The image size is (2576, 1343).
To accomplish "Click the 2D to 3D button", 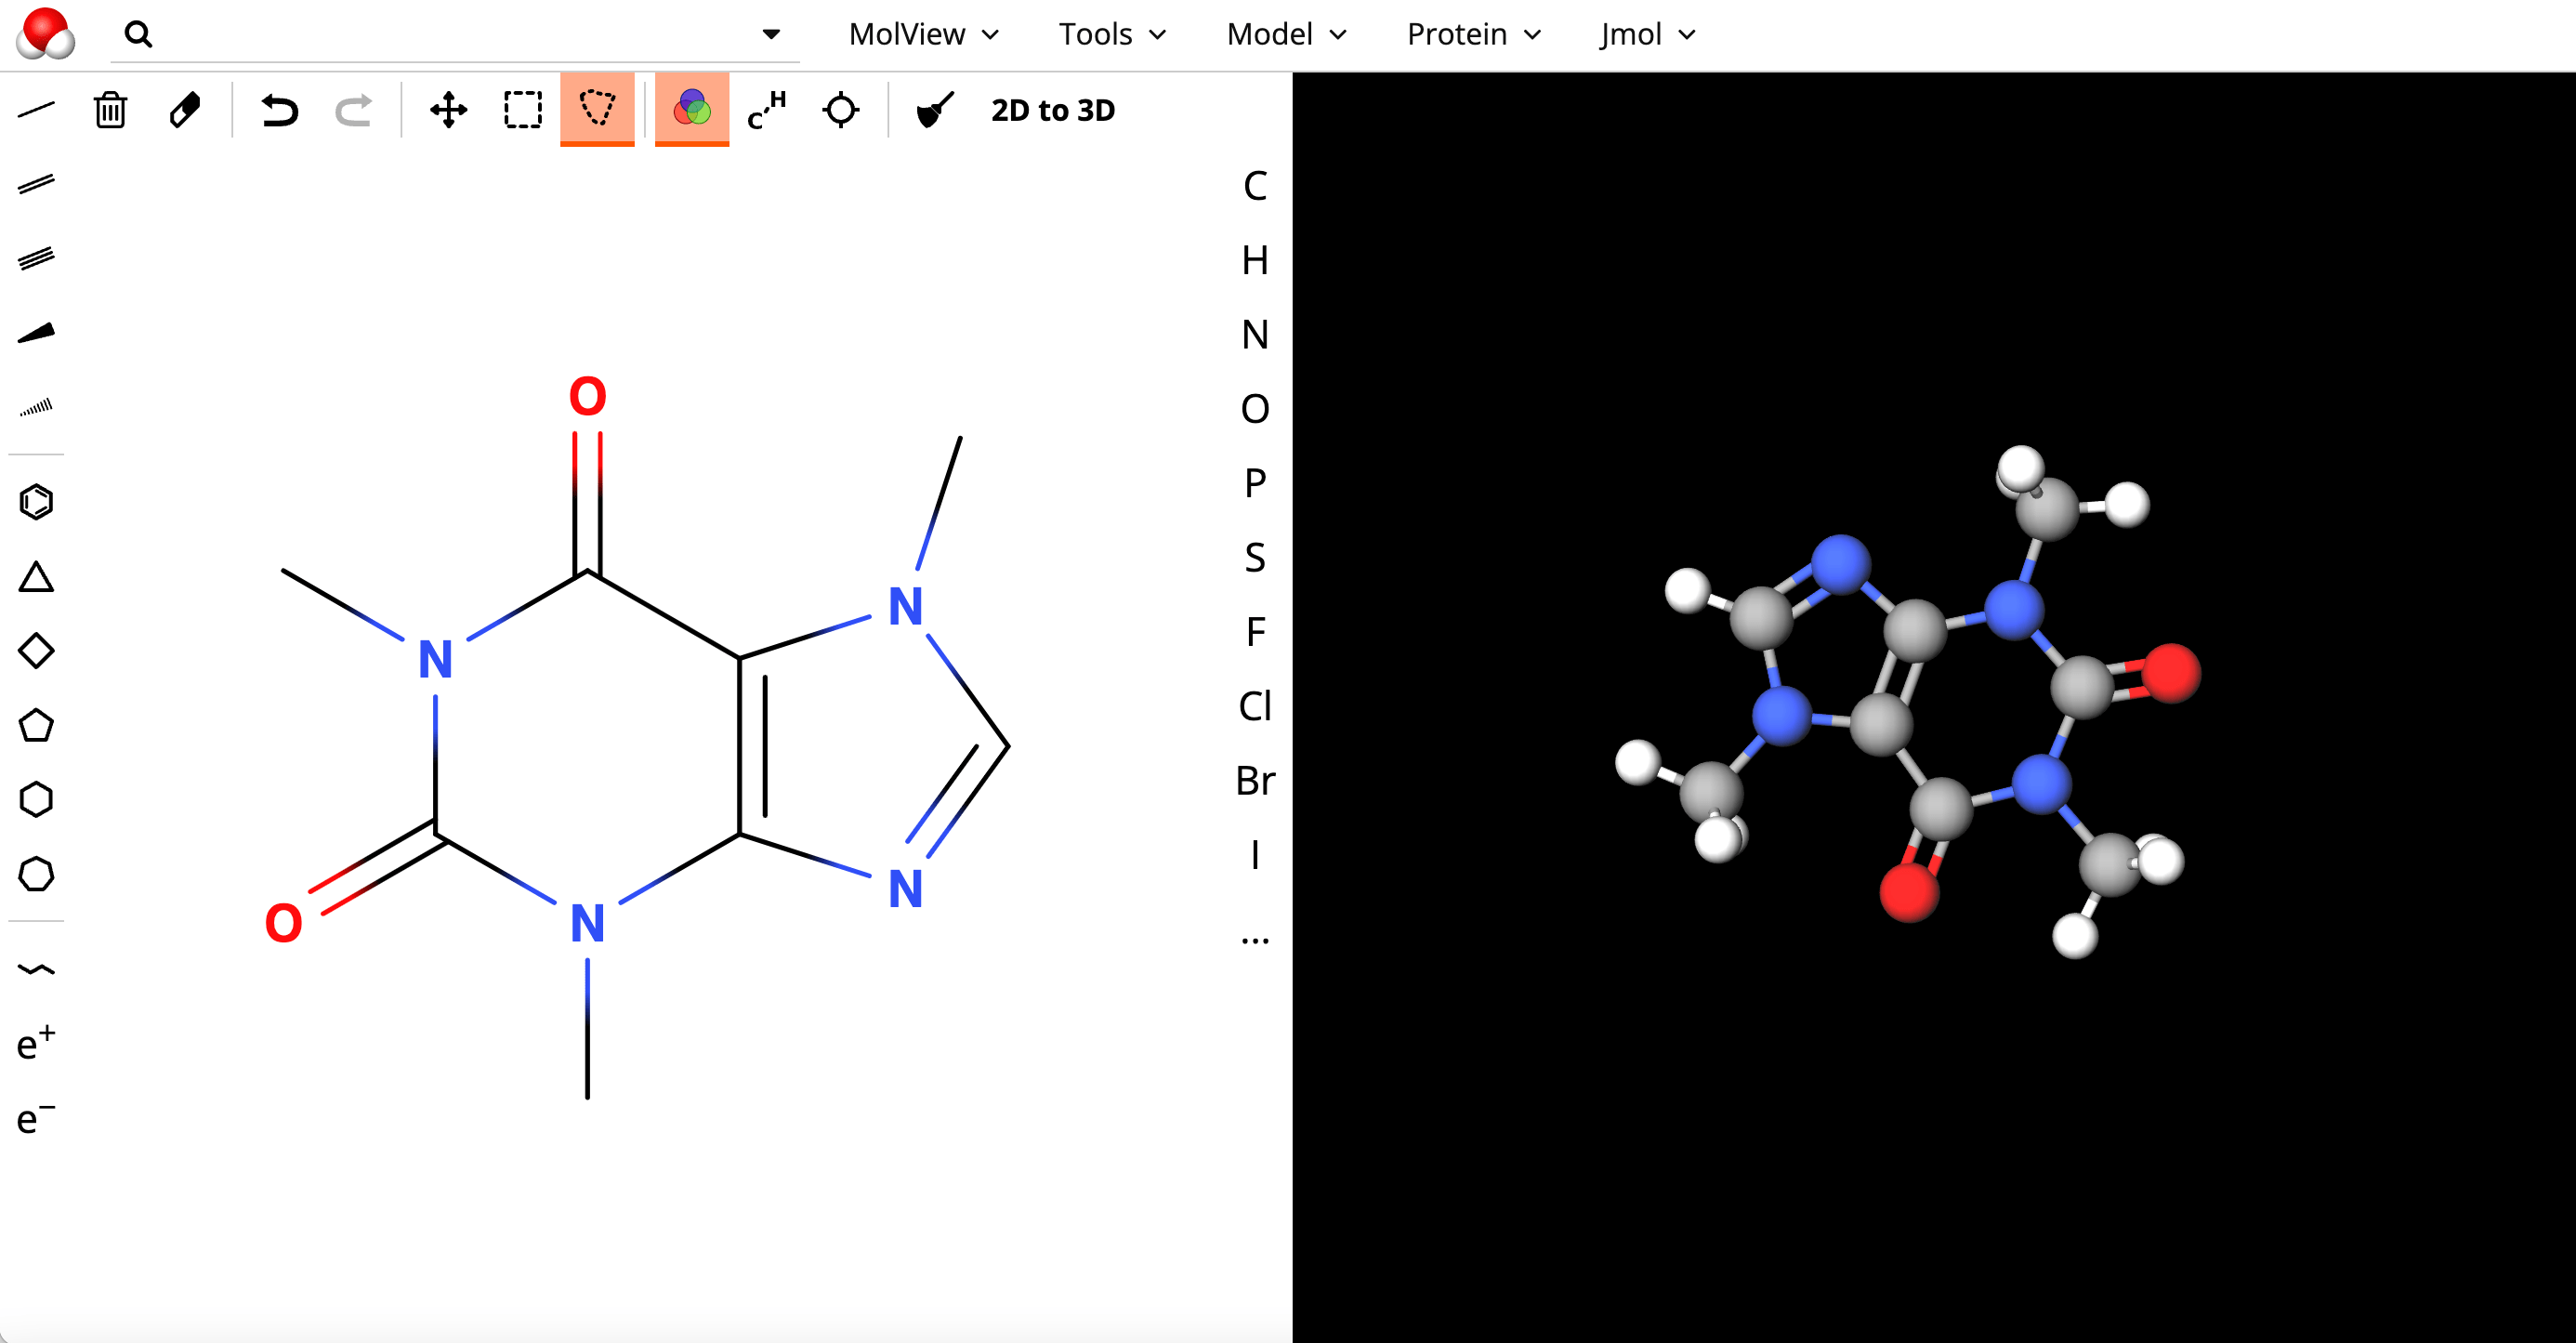I will click(1052, 110).
